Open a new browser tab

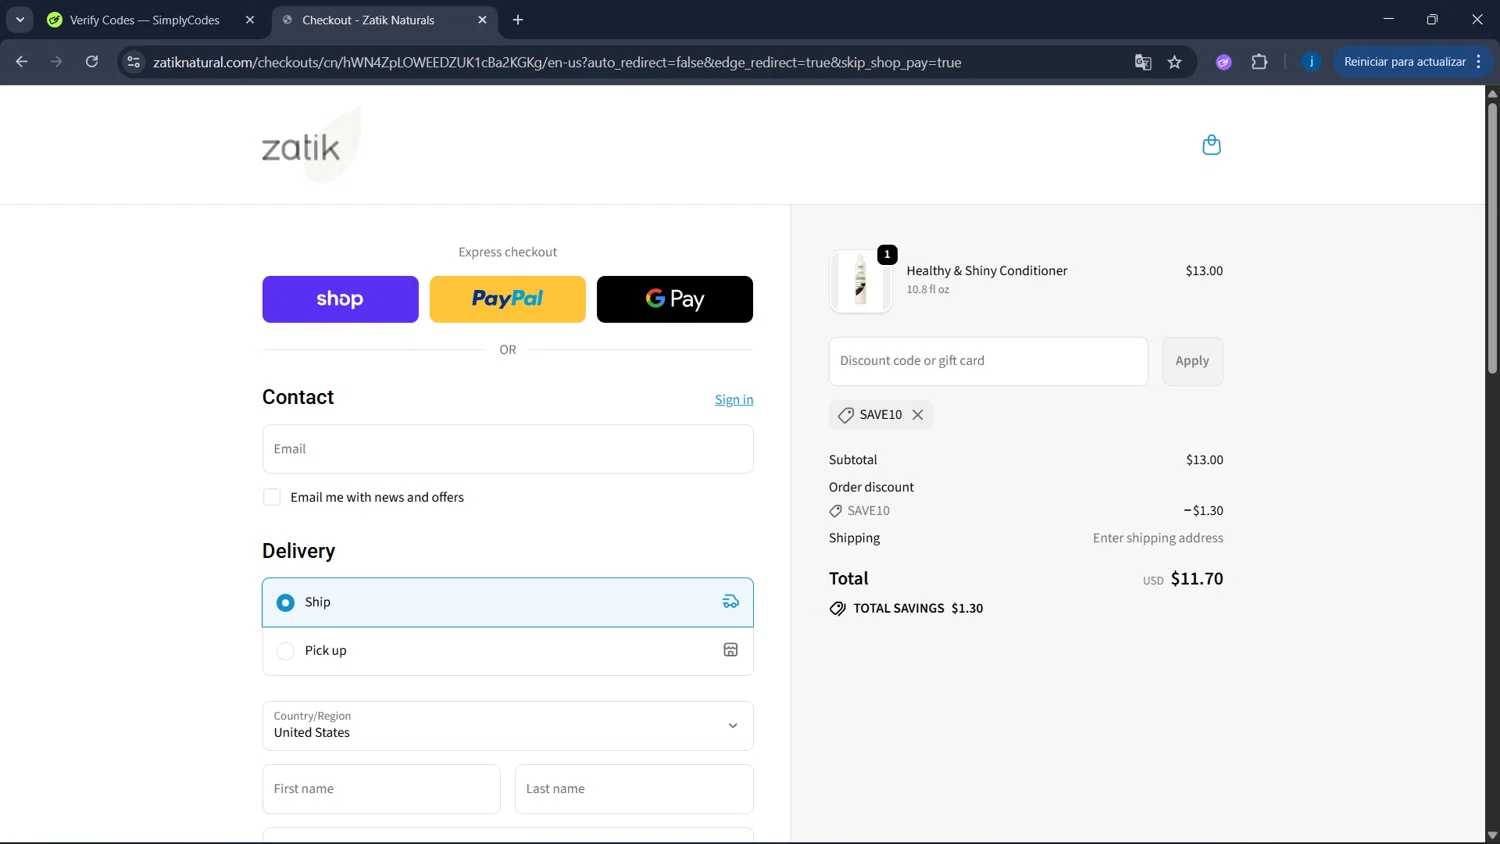tap(518, 20)
